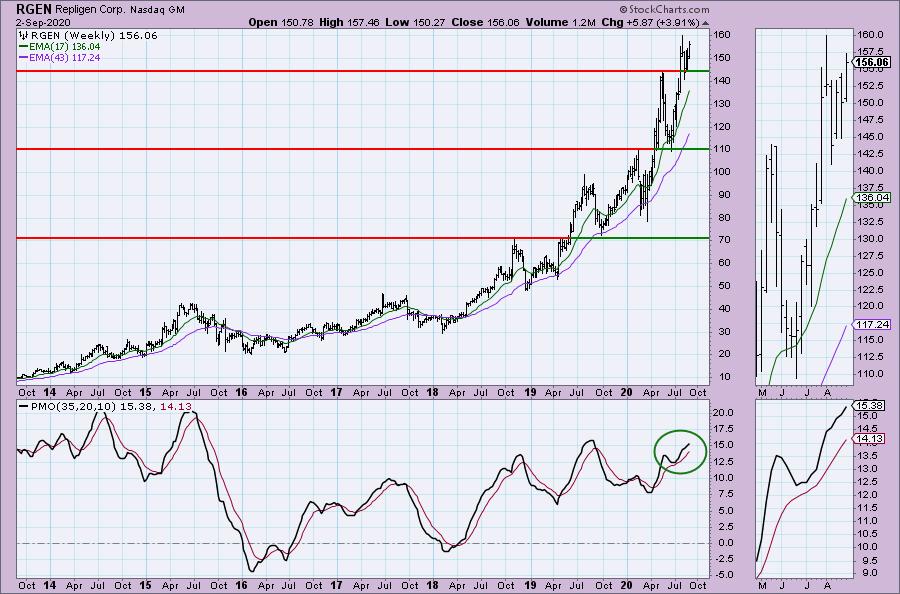Click the black PMO legend line swatch

[x=24, y=406]
